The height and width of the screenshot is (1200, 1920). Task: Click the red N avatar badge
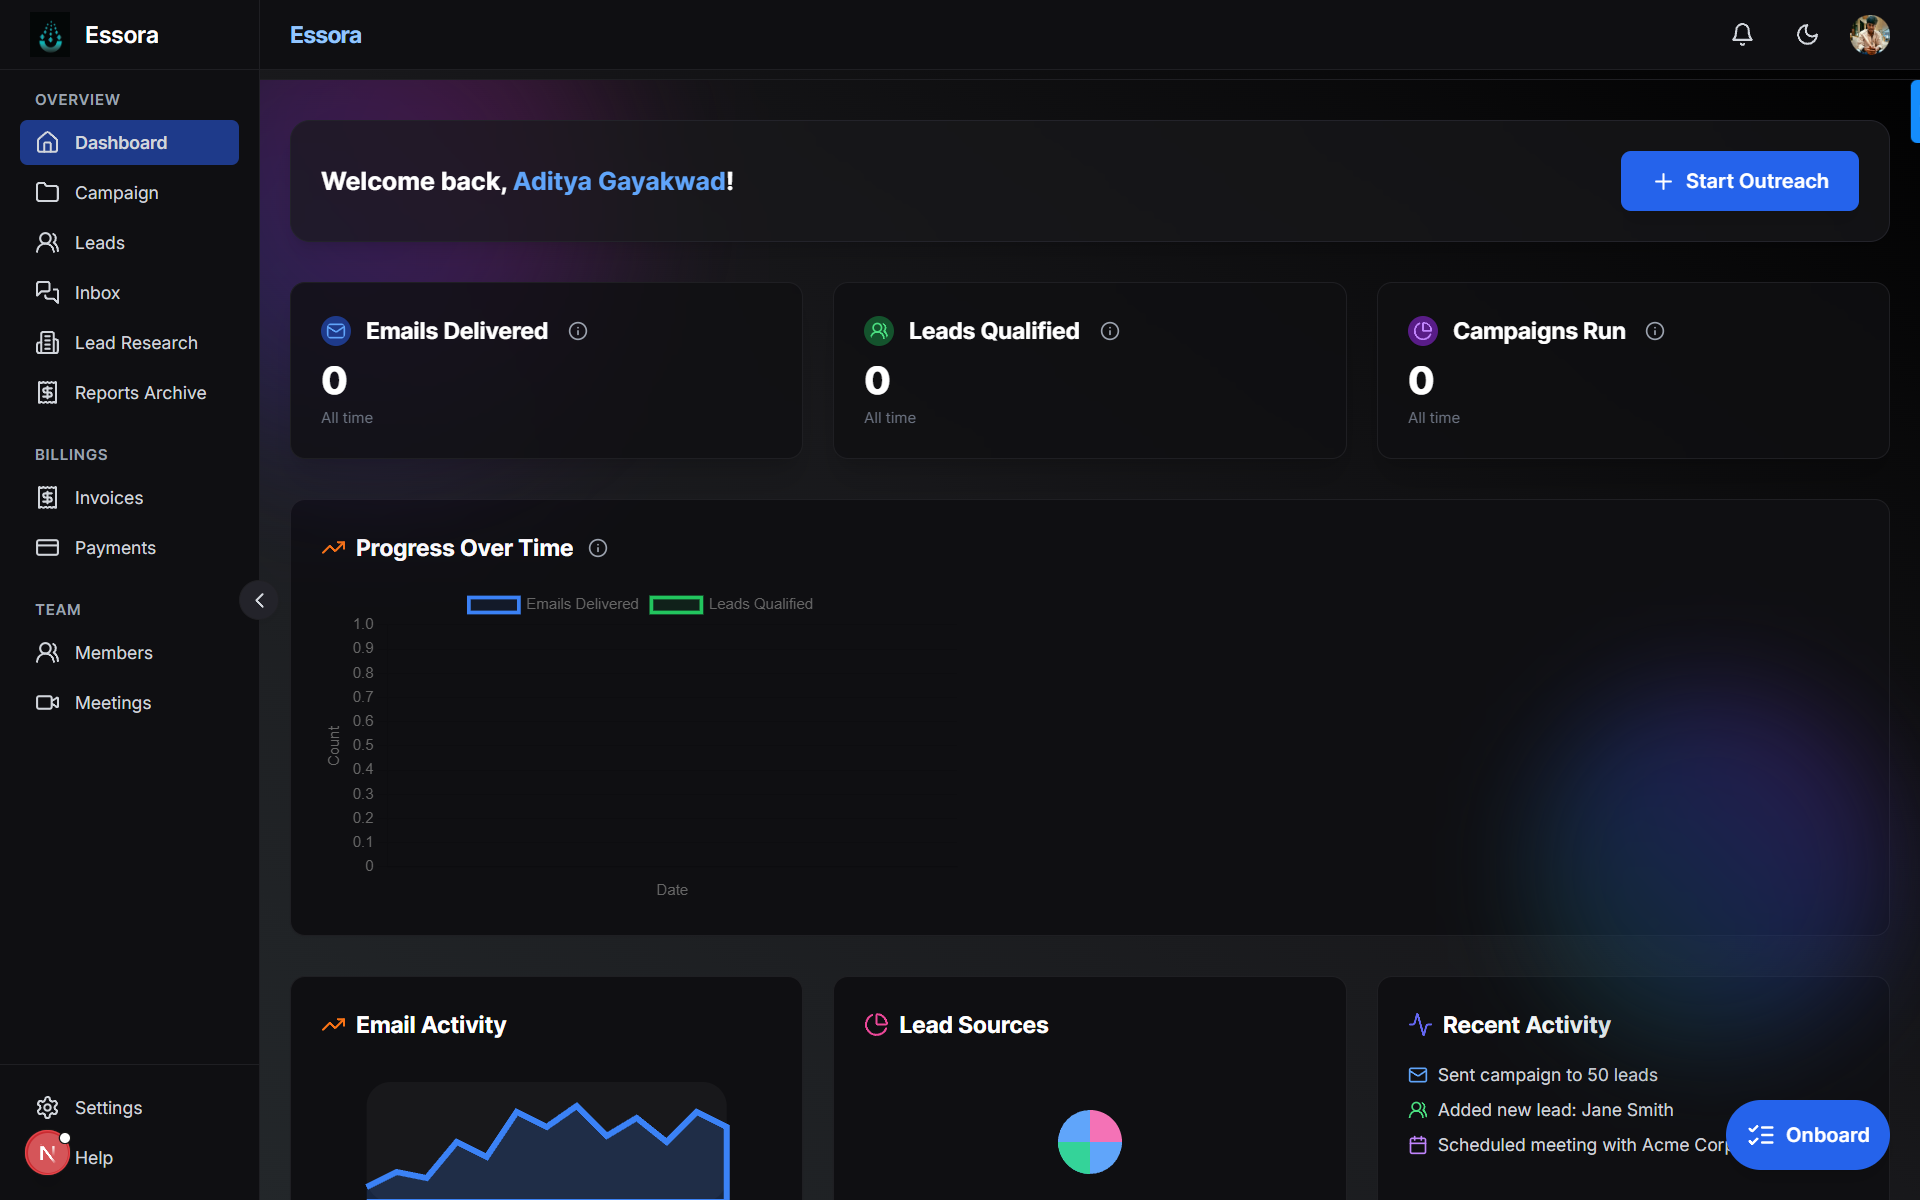point(47,1153)
